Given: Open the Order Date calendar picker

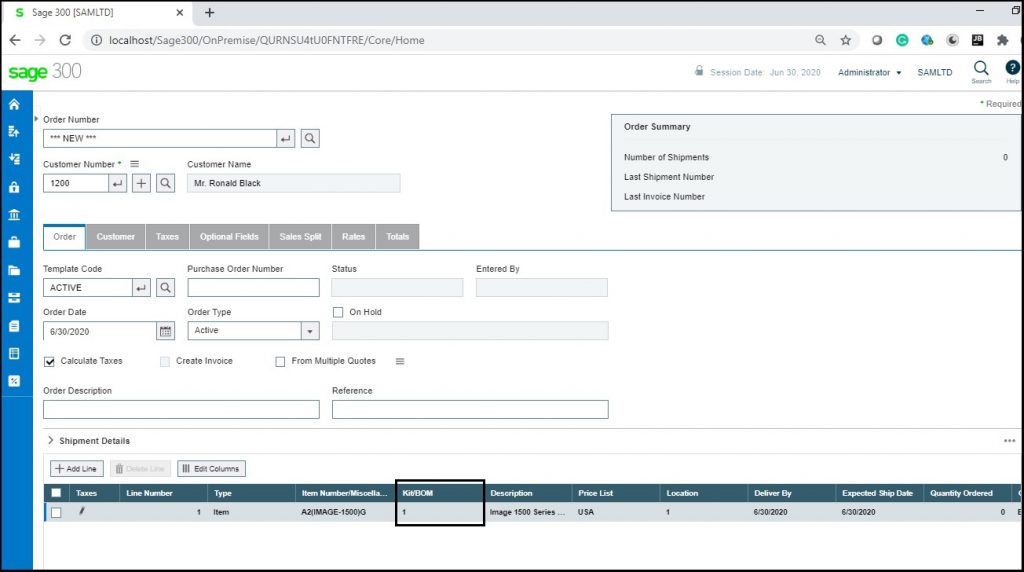Looking at the screenshot, I should pos(166,331).
